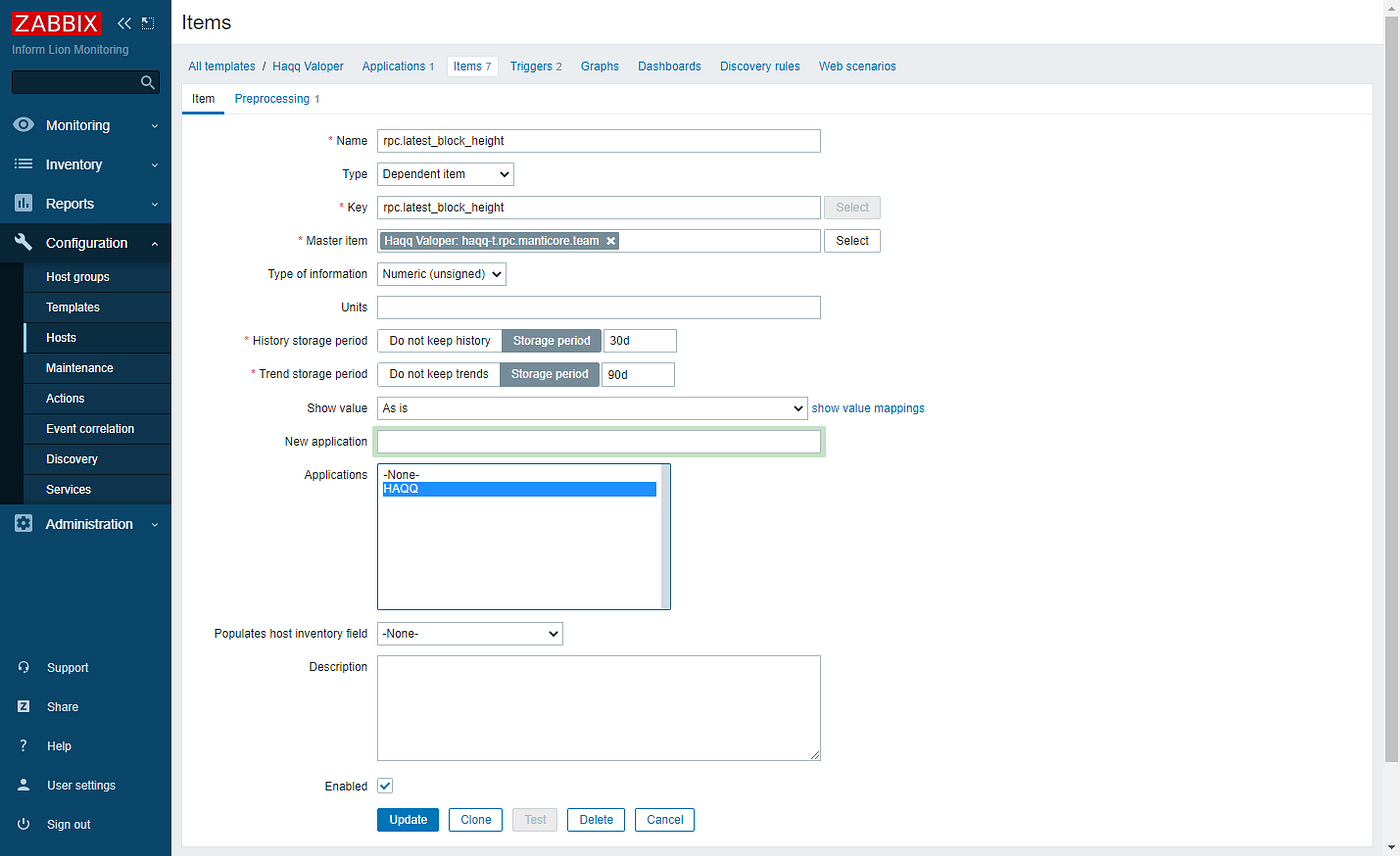
Task: Open Actions in Configuration menu
Action: (97, 398)
